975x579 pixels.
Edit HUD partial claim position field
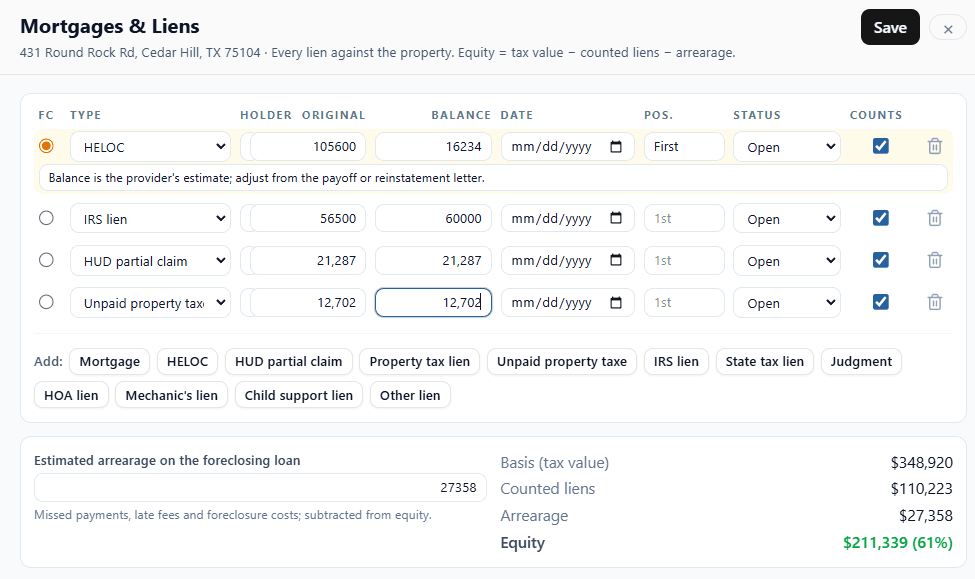pyautogui.click(x=684, y=261)
